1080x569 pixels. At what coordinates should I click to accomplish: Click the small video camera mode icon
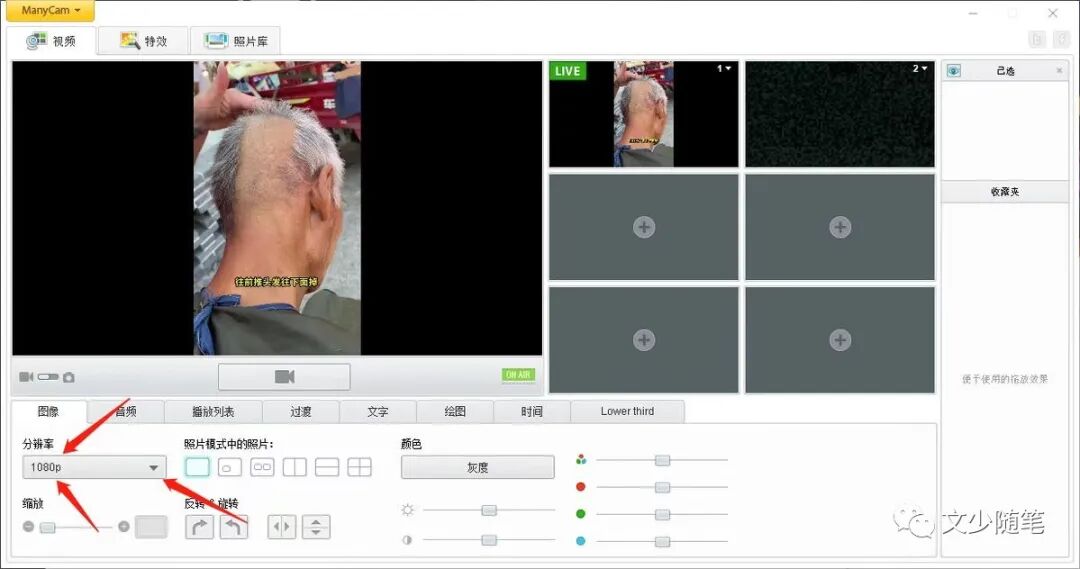point(26,377)
